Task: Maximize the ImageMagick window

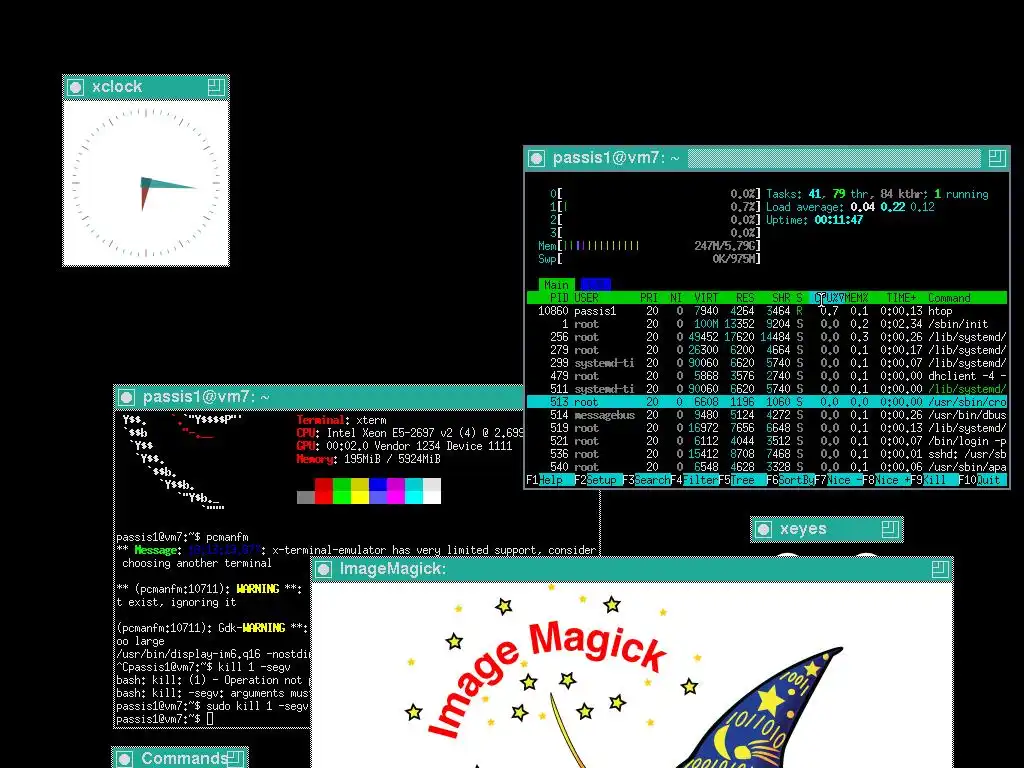Action: pos(940,569)
